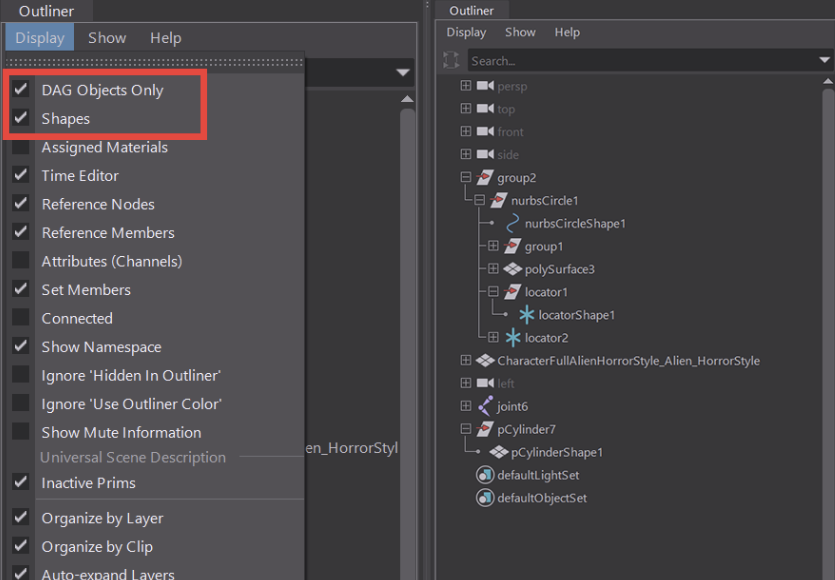The image size is (835, 580).
Task: Select the left Outliner tab
Action: tap(47, 11)
